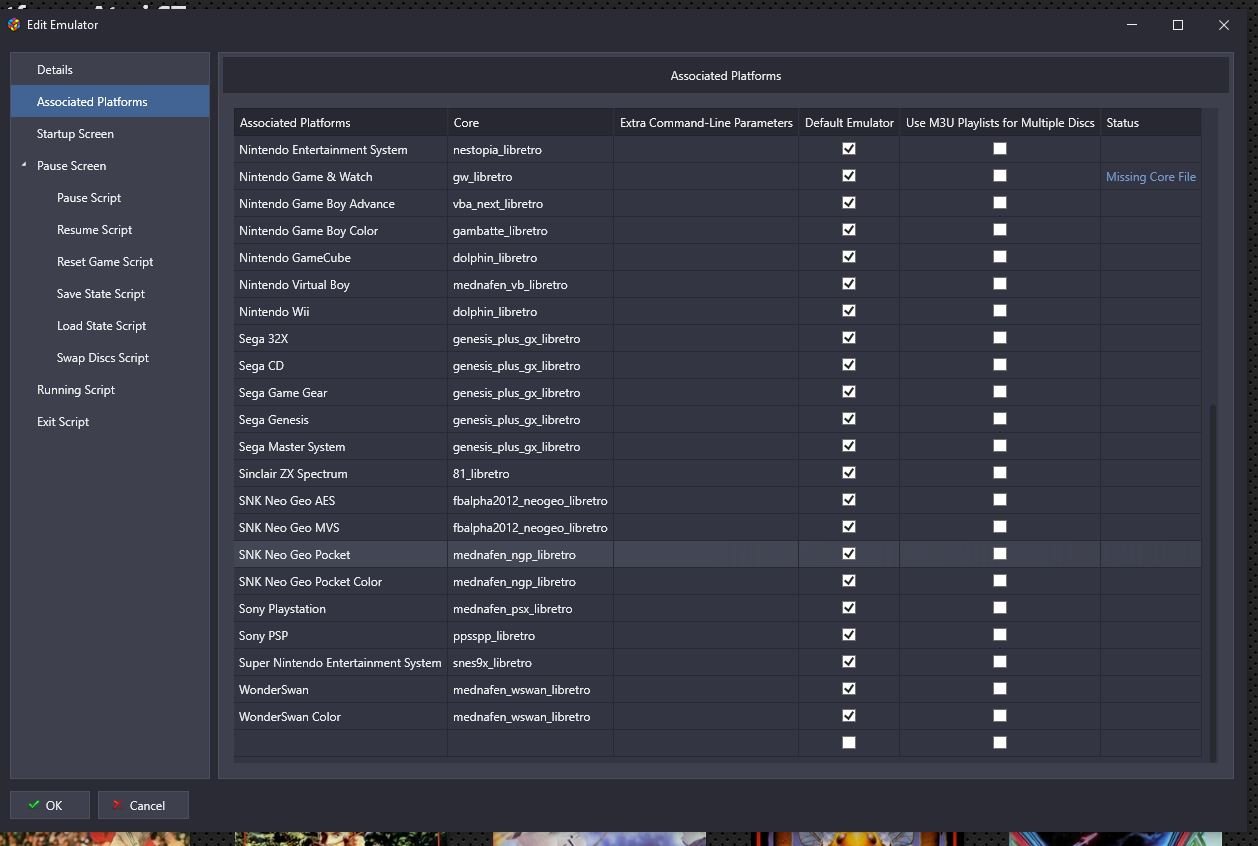Click the Status column header
This screenshot has width=1258, height=846.
(x=1151, y=123)
